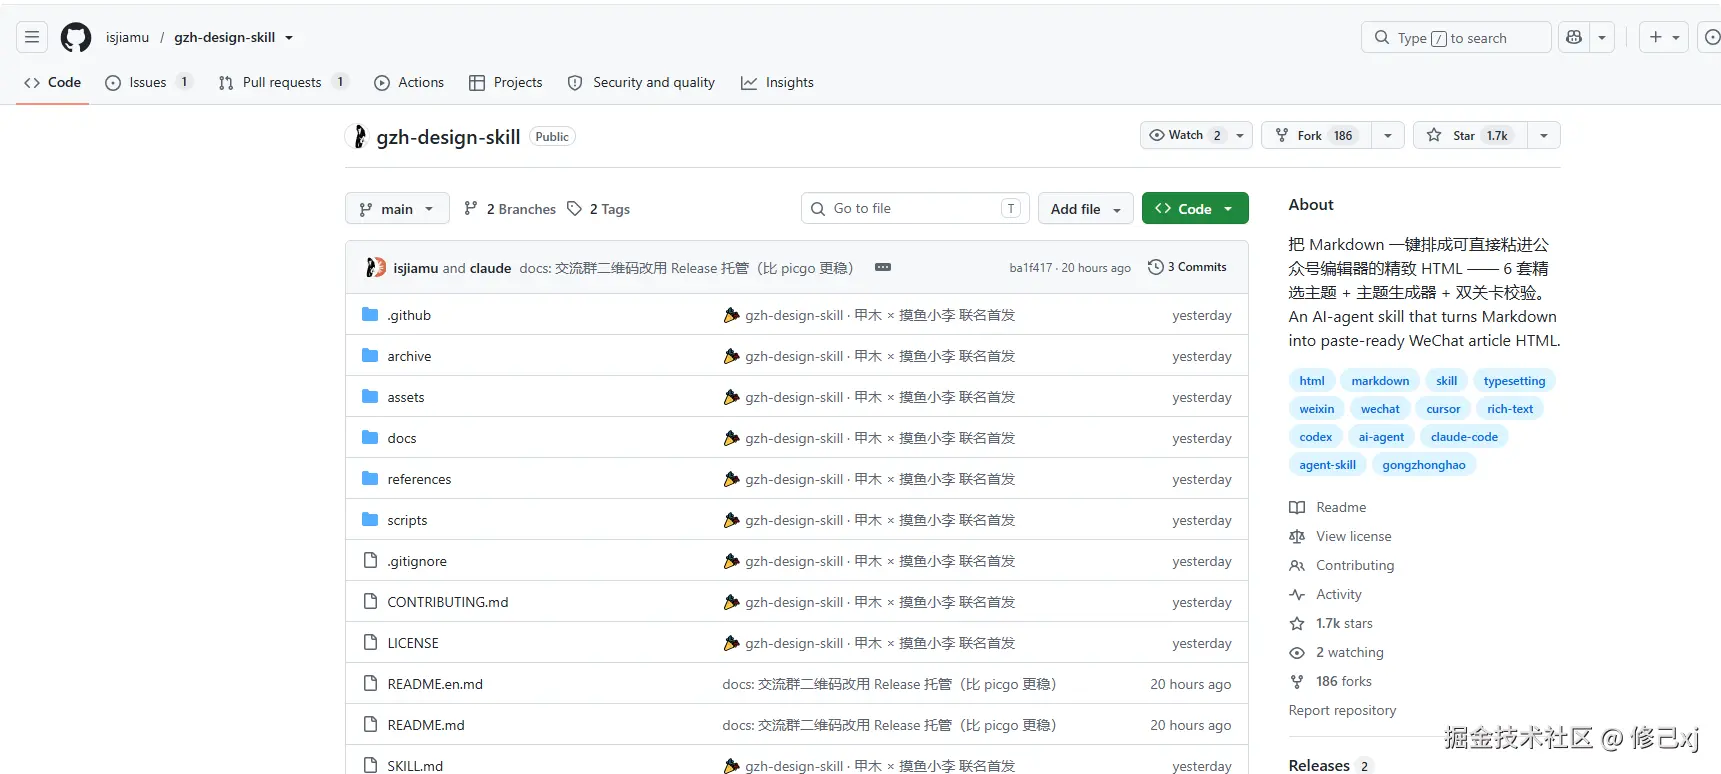Click the Go to file search field
The height and width of the screenshot is (774, 1721).
click(915, 209)
